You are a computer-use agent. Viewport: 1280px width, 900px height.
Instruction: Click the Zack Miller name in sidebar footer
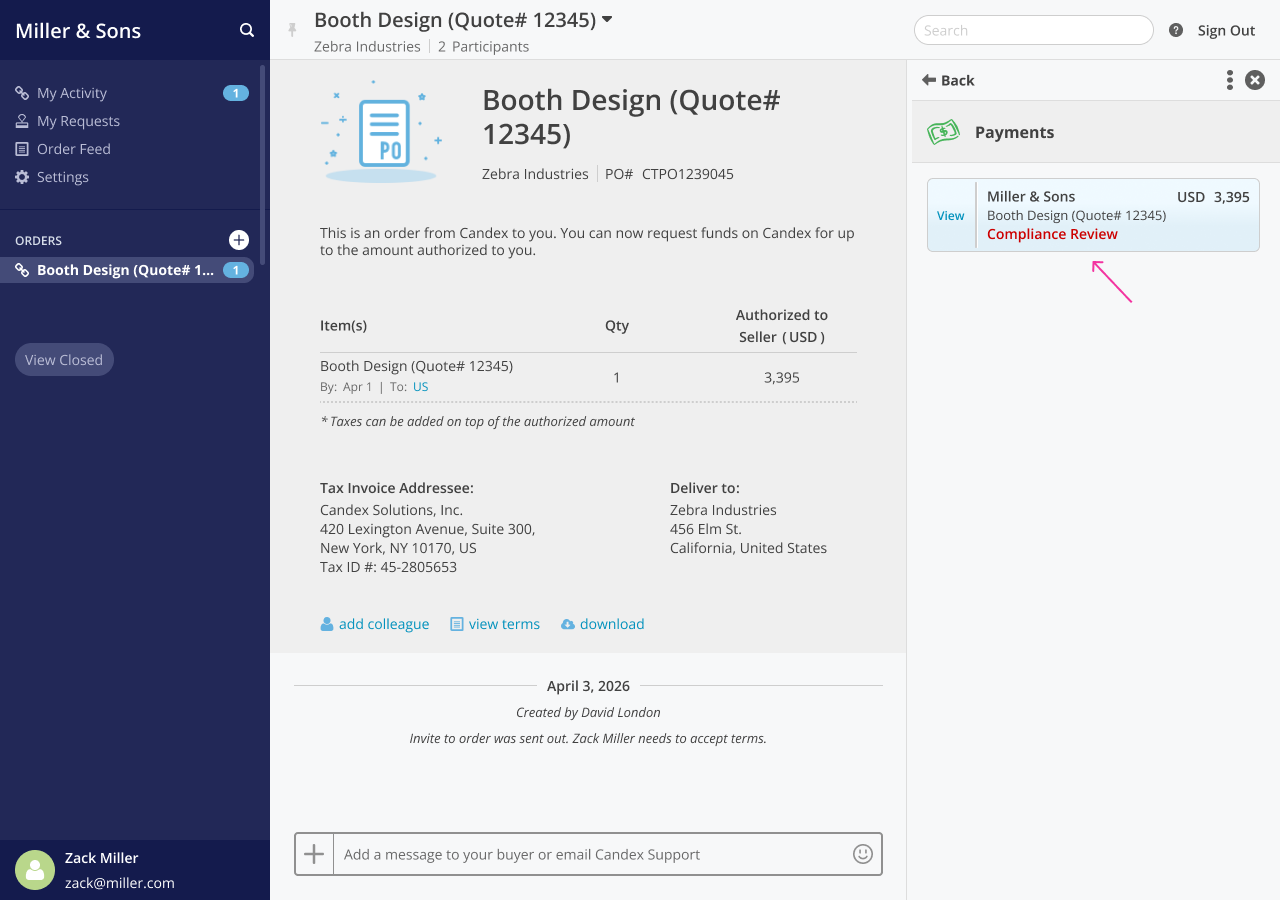pyautogui.click(x=102, y=858)
